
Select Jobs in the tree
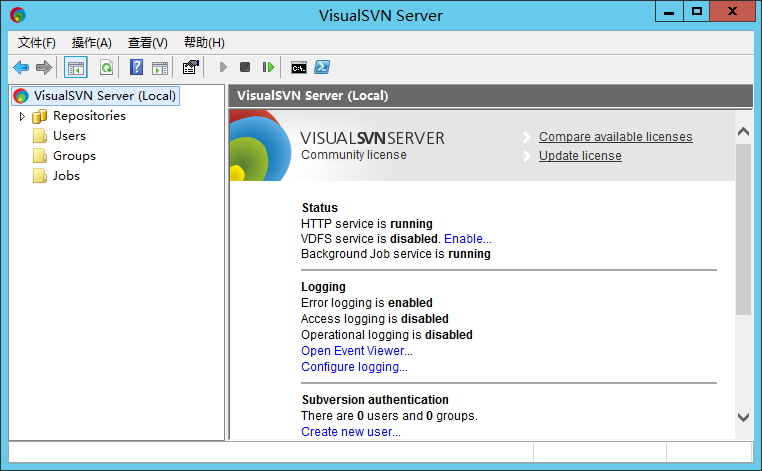(x=66, y=175)
